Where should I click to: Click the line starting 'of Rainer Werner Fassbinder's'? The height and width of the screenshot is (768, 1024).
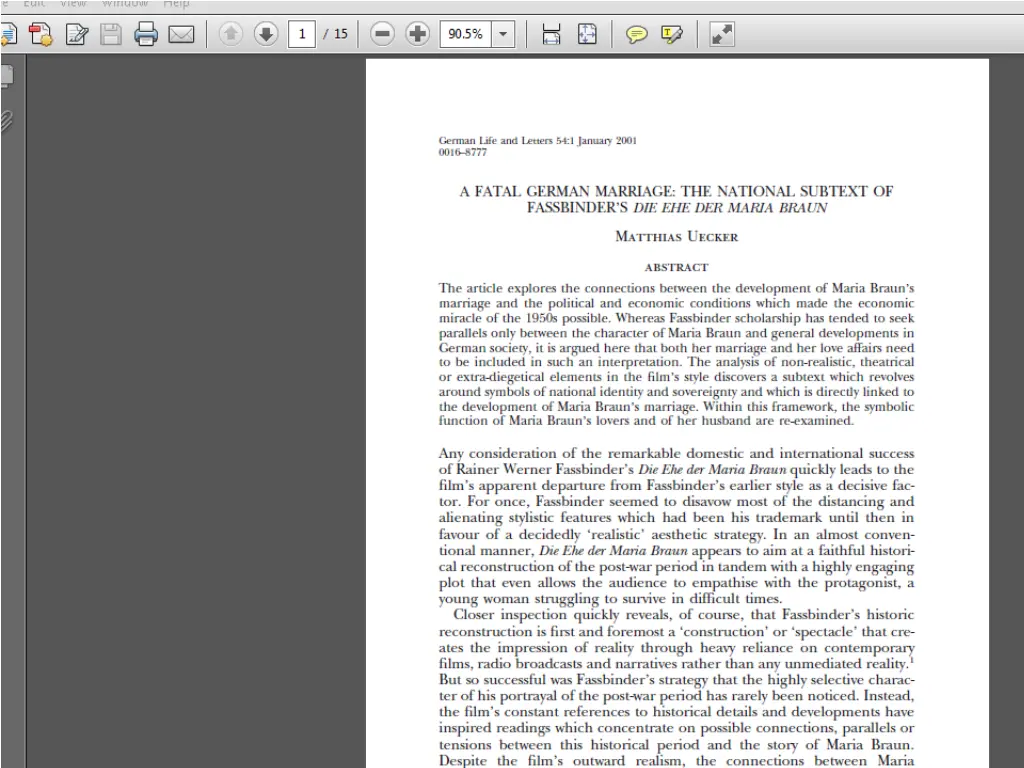677,470
